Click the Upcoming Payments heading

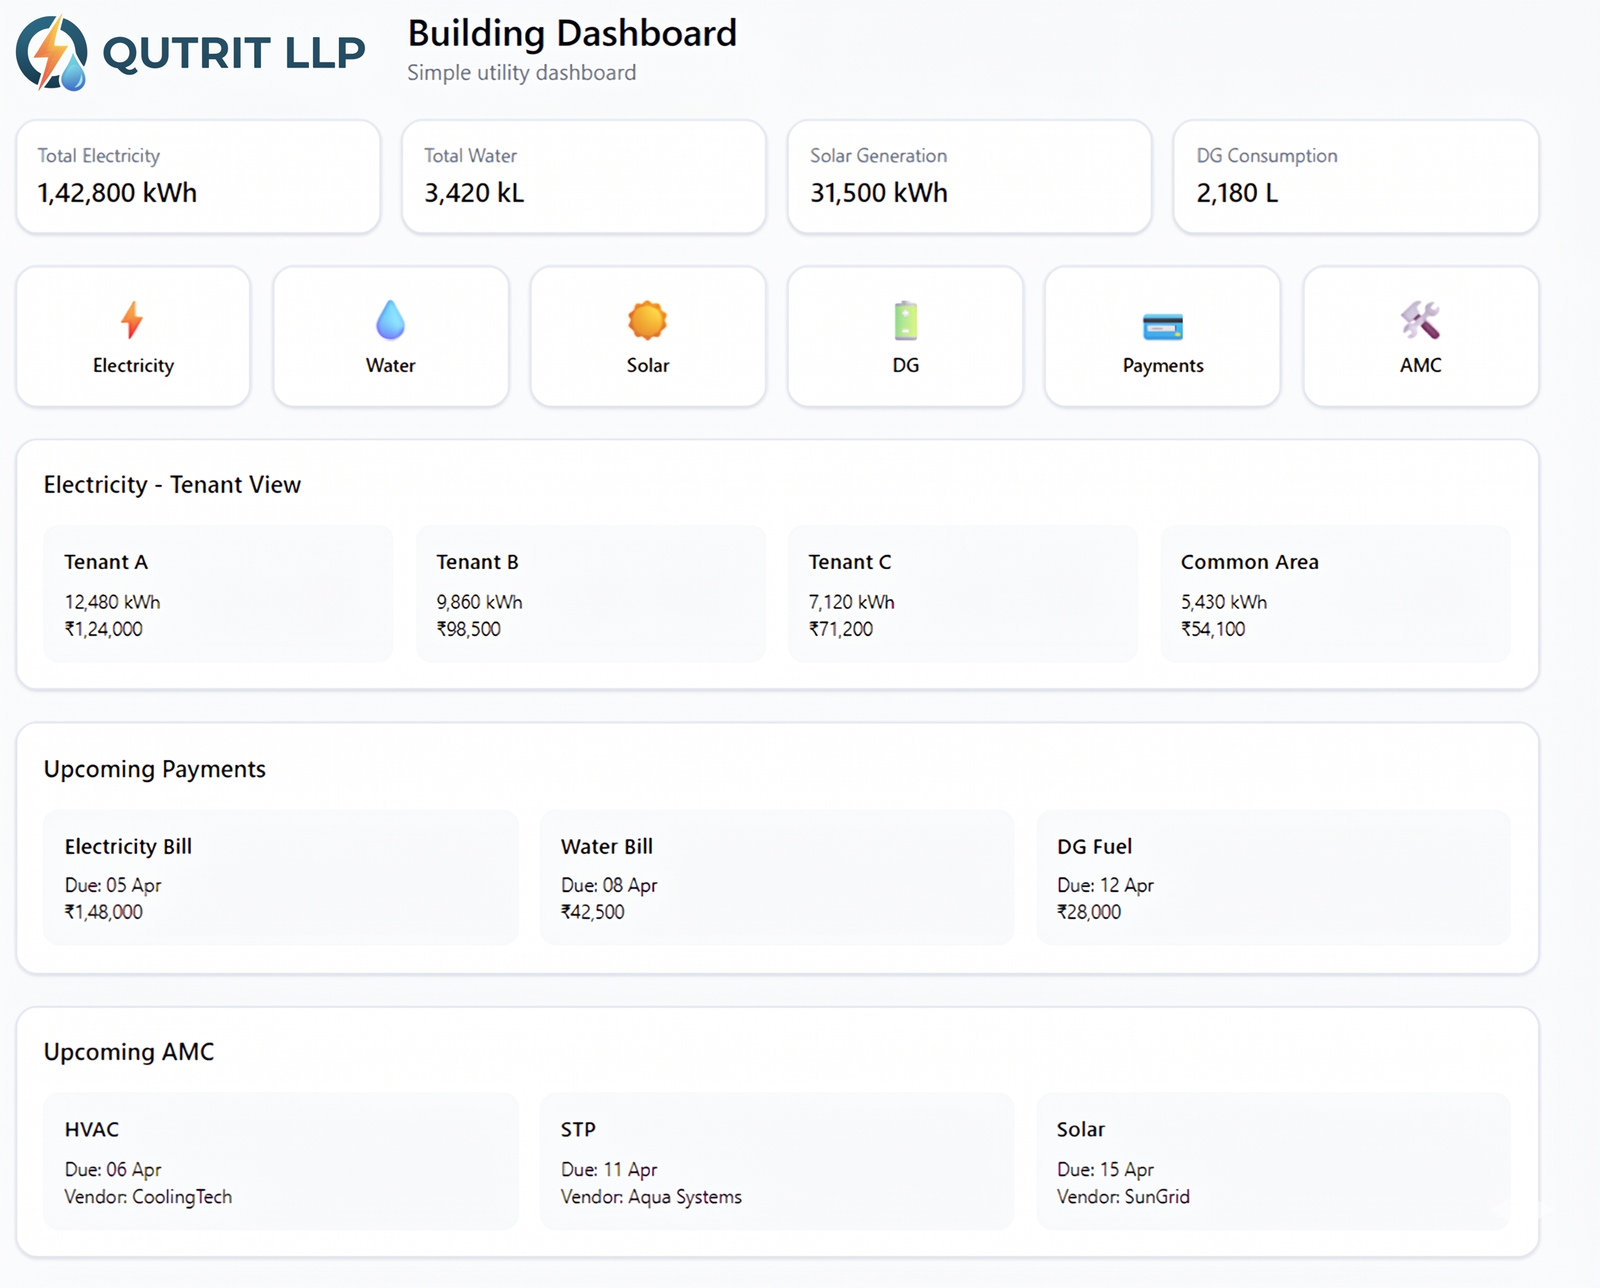[x=155, y=769]
